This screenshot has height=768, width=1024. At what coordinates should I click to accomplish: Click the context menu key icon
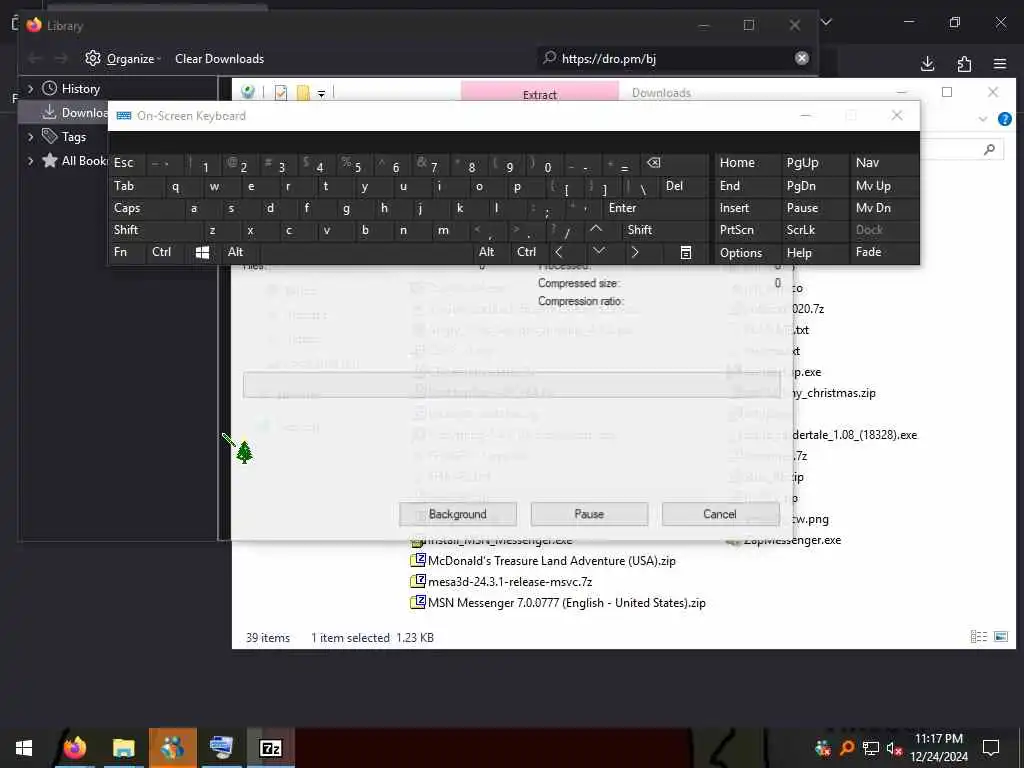[x=686, y=252]
